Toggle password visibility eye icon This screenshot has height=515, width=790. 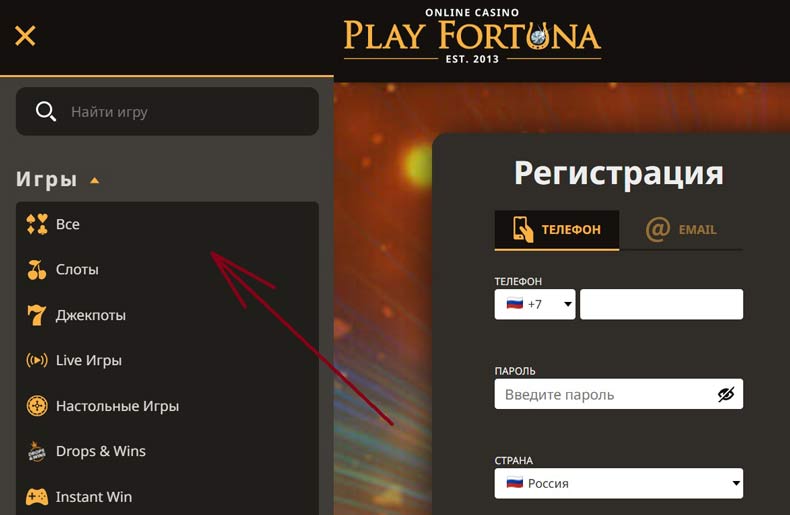click(x=726, y=394)
